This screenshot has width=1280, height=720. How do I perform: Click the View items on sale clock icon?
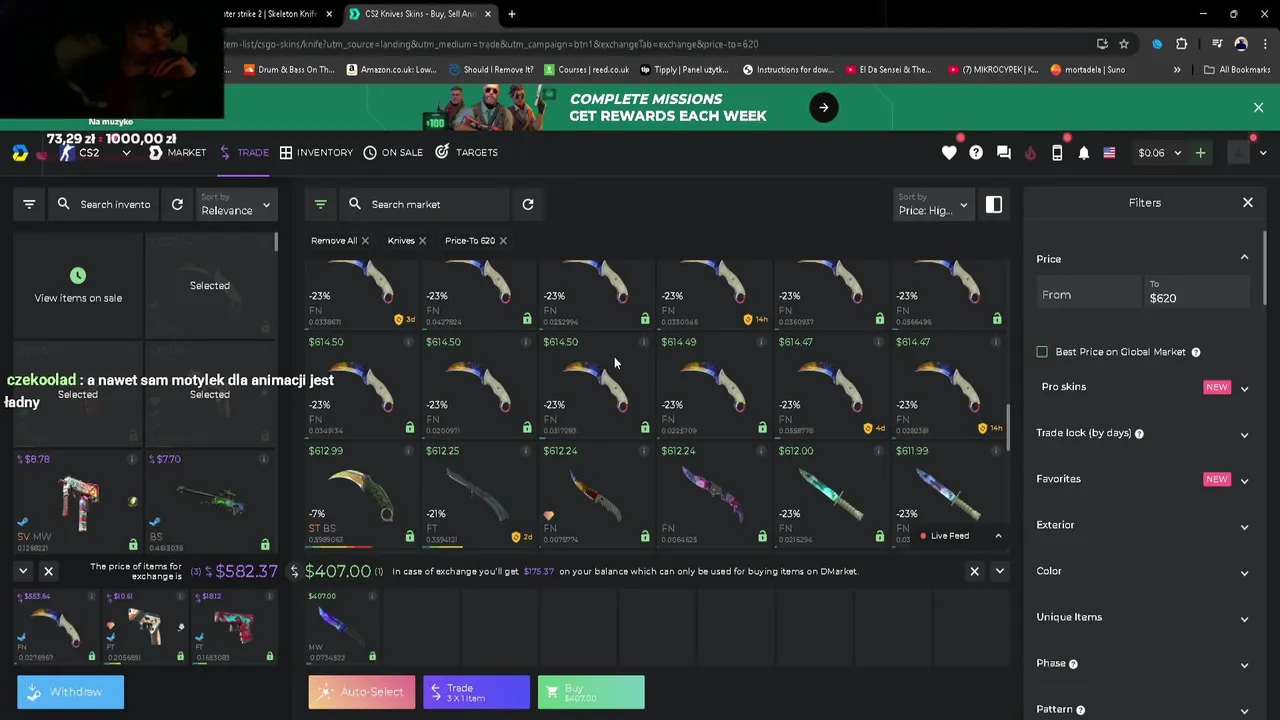coord(78,275)
